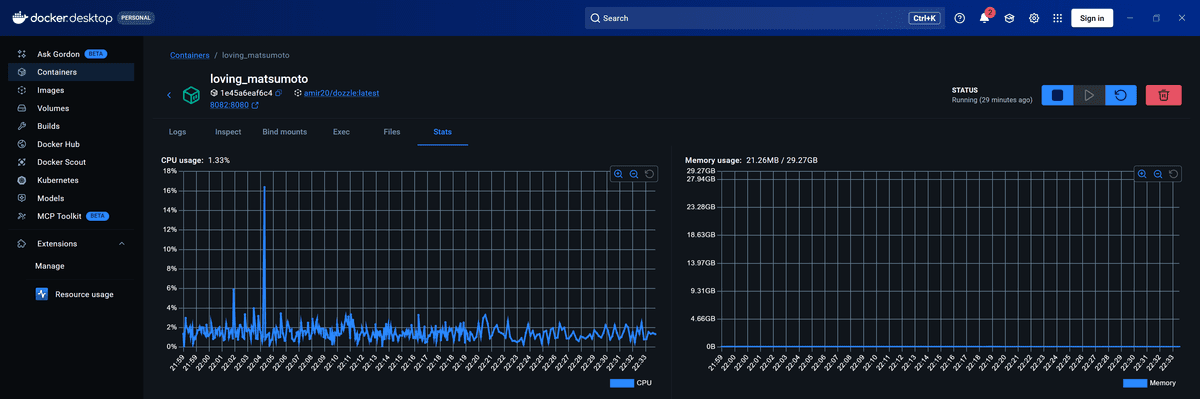Open Settings gear icon

point(1034,18)
